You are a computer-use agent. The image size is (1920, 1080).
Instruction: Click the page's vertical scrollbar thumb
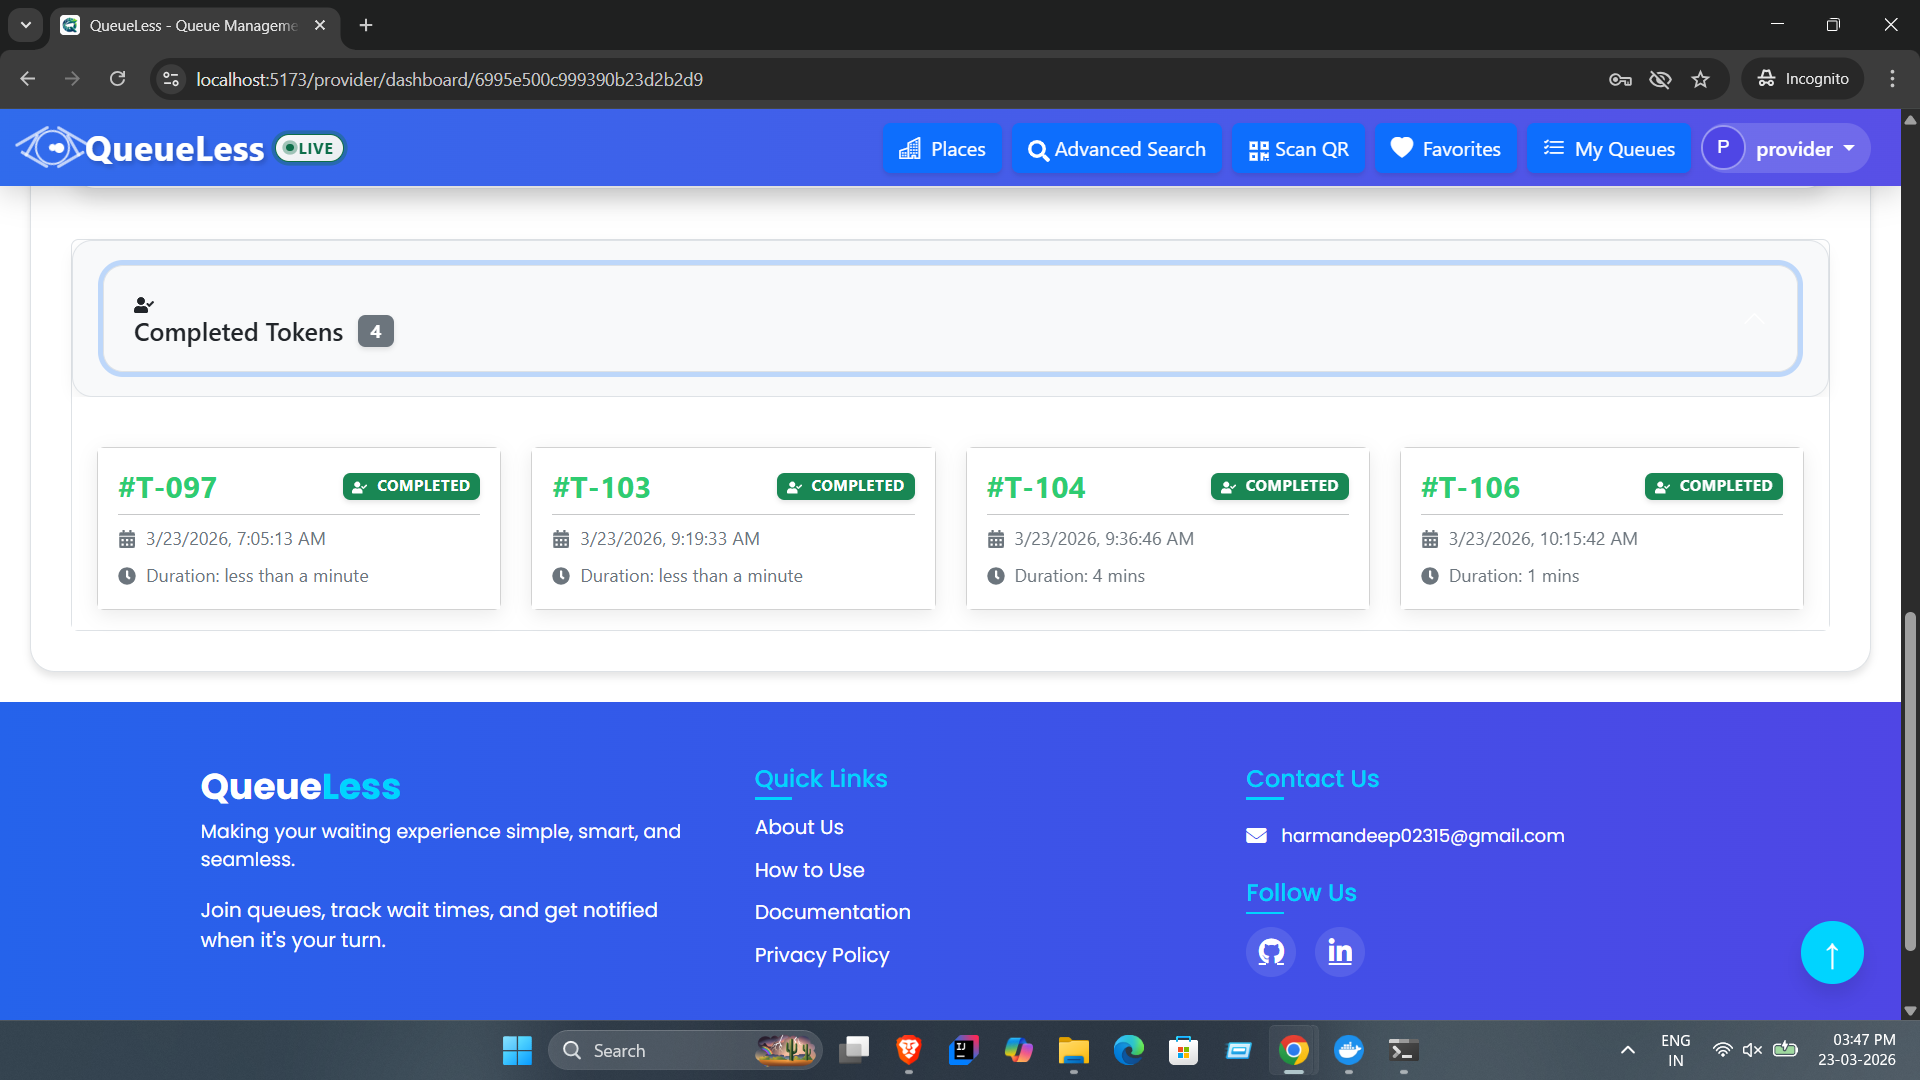click(1910, 780)
